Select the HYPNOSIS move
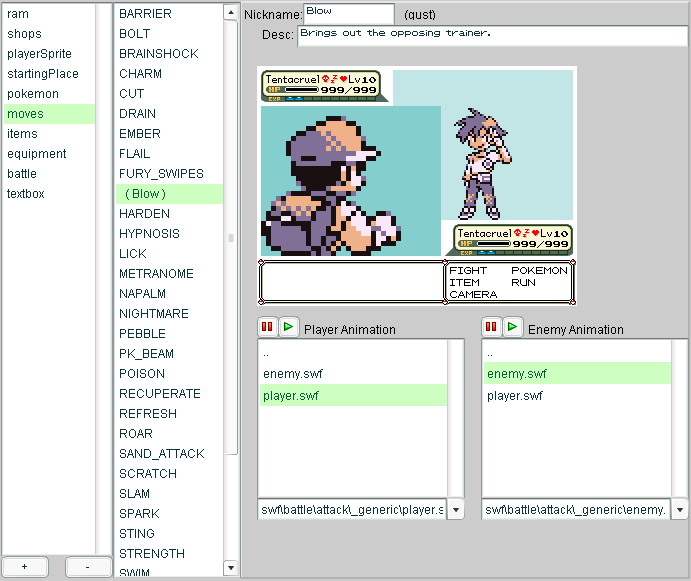This screenshot has height=581, width=691. pos(149,234)
